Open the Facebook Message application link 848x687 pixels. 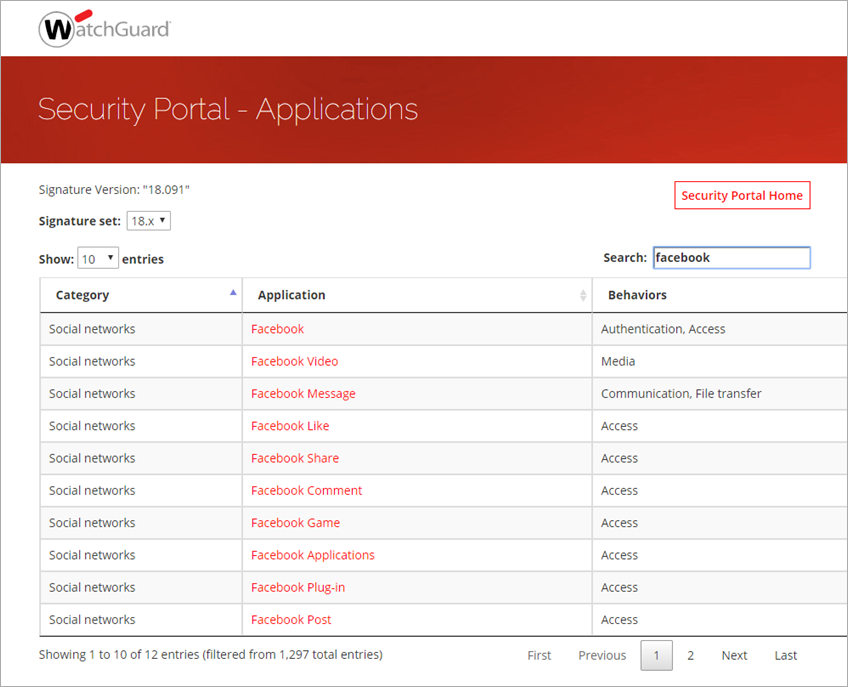[x=303, y=393]
